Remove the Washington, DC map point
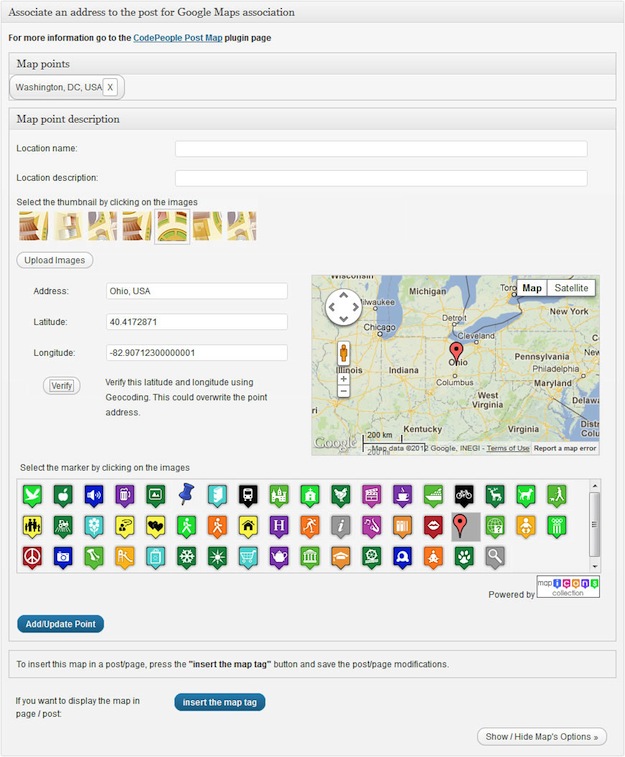This screenshot has width=625, height=757. (110, 87)
